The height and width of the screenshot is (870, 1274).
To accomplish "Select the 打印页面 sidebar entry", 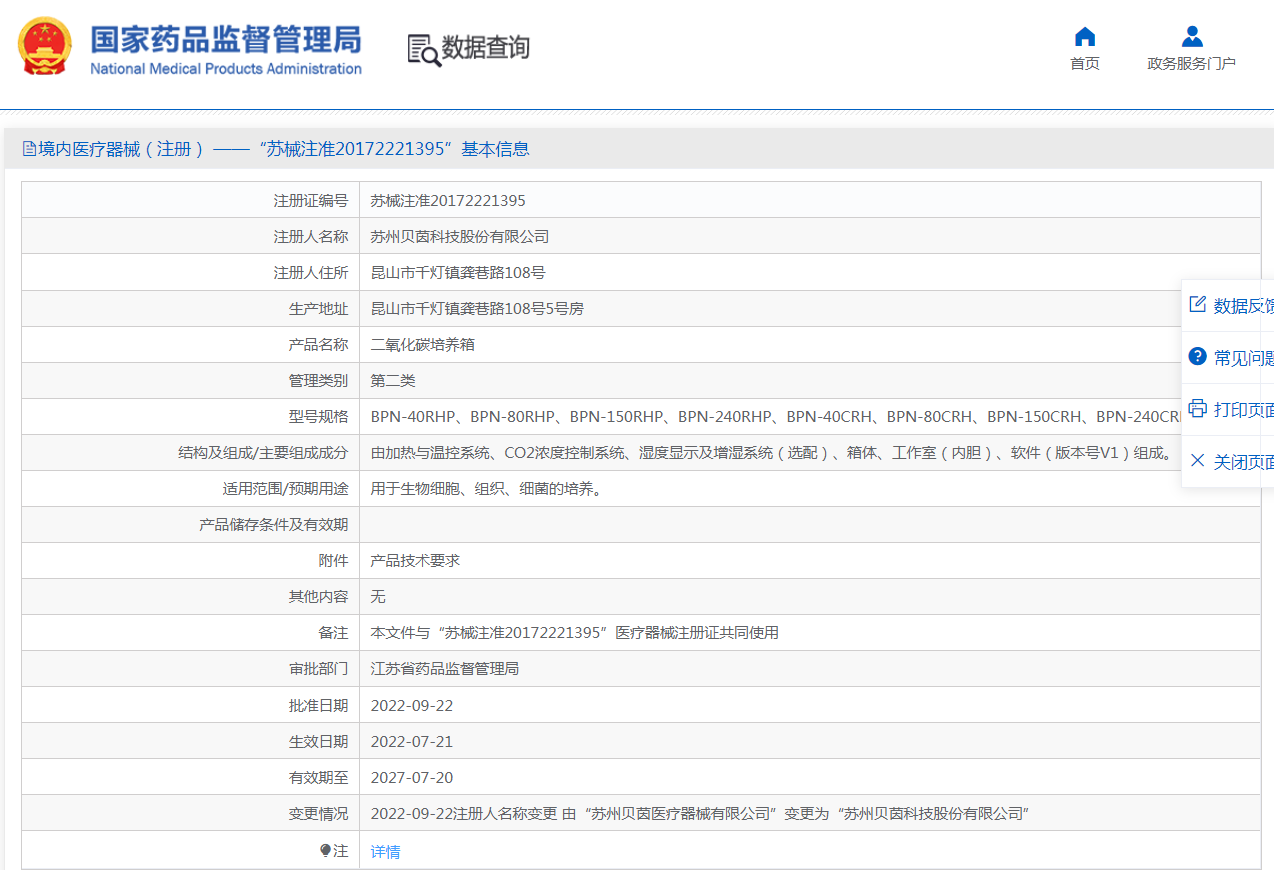I will point(1228,410).
